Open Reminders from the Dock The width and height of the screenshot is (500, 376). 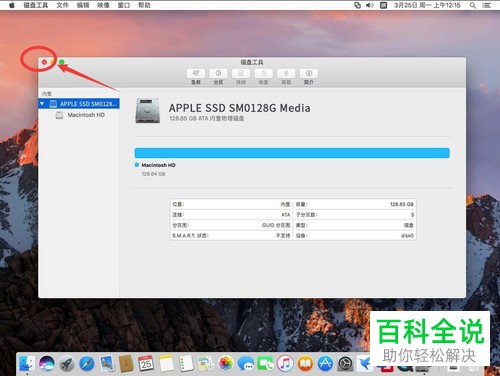(x=186, y=363)
